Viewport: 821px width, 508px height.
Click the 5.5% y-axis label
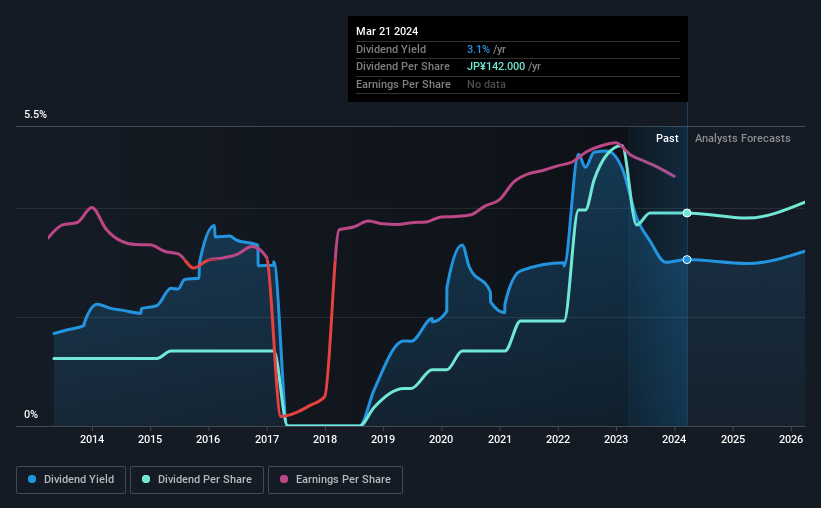[x=35, y=114]
